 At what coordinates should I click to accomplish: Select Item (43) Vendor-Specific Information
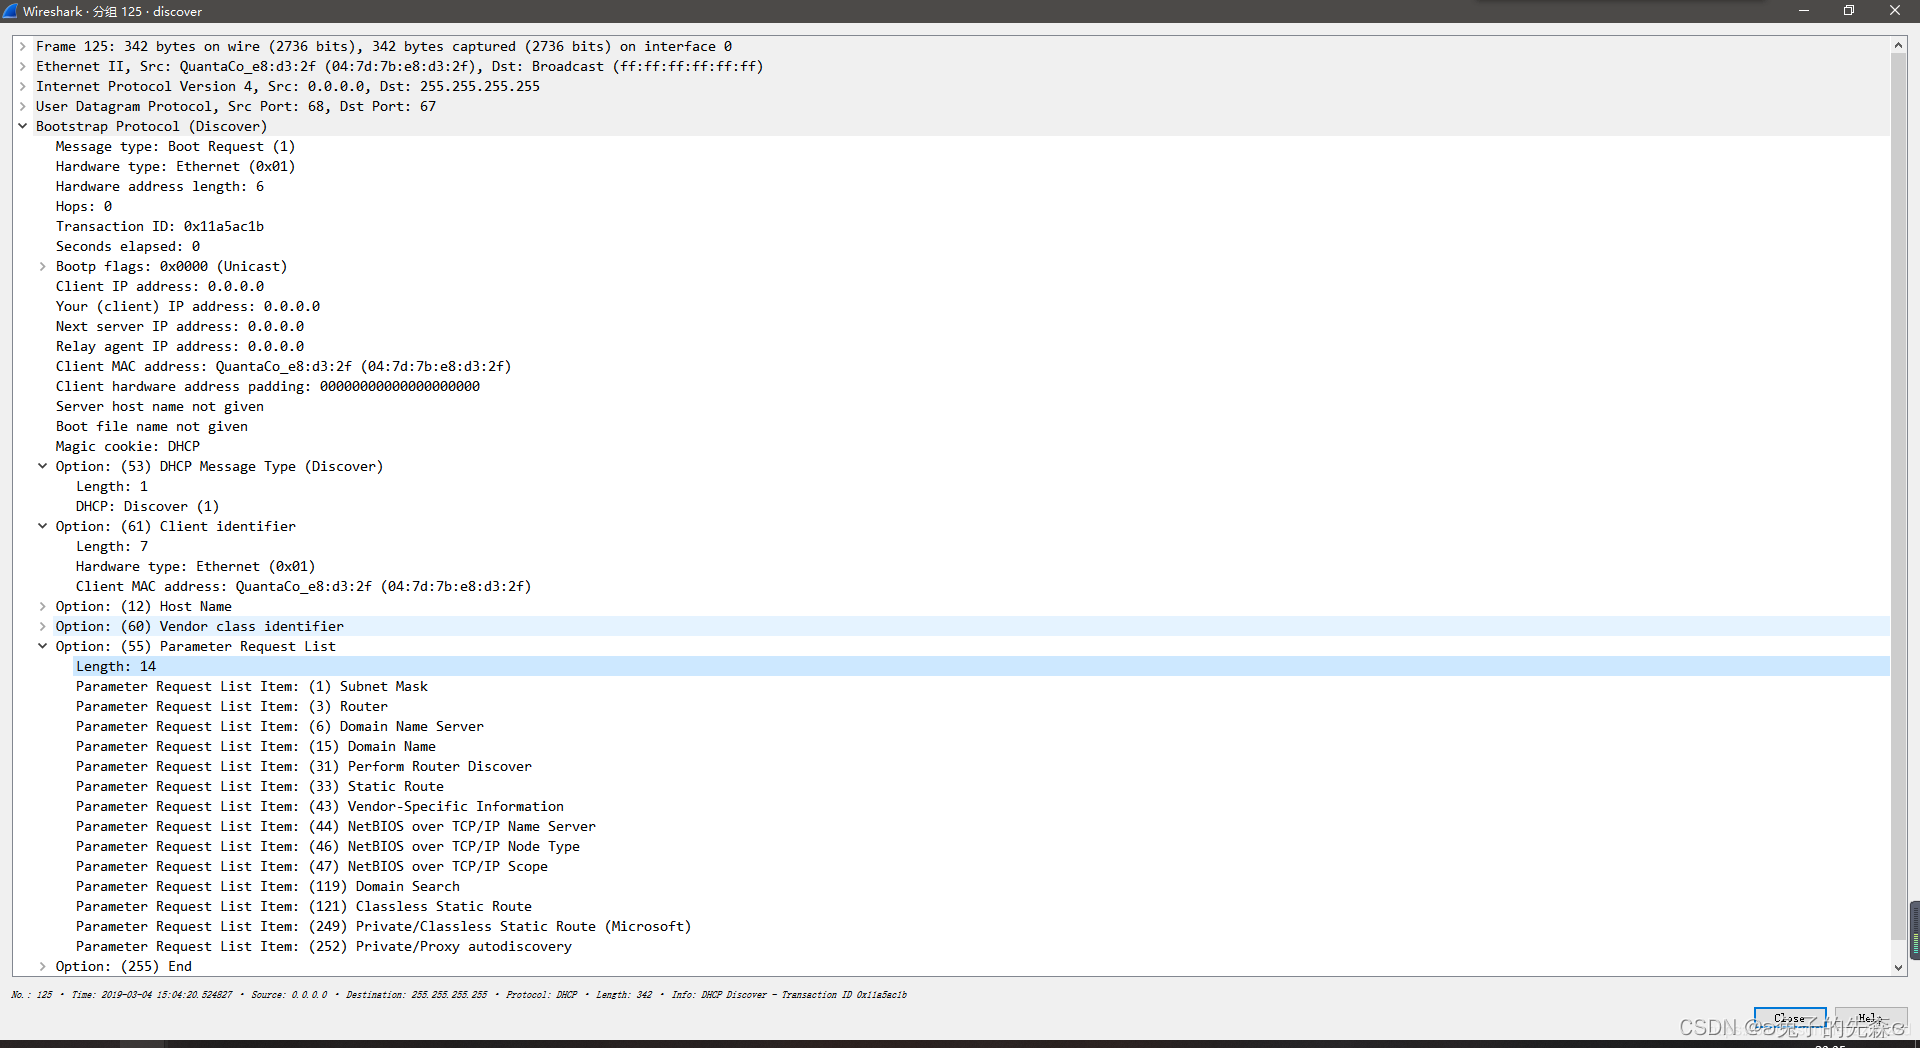tap(320, 806)
